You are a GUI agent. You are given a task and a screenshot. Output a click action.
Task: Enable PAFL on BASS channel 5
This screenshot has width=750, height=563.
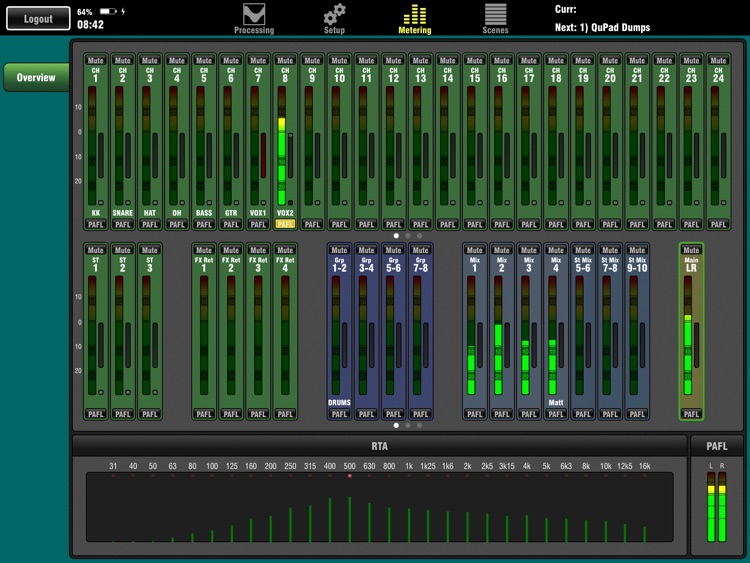204,225
